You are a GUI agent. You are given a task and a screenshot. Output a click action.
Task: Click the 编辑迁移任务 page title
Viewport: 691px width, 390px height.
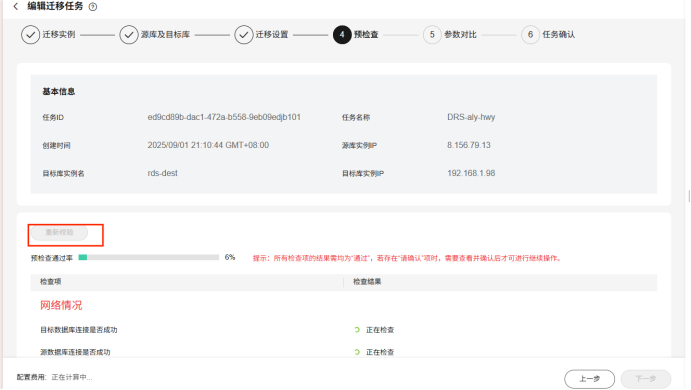55,6
